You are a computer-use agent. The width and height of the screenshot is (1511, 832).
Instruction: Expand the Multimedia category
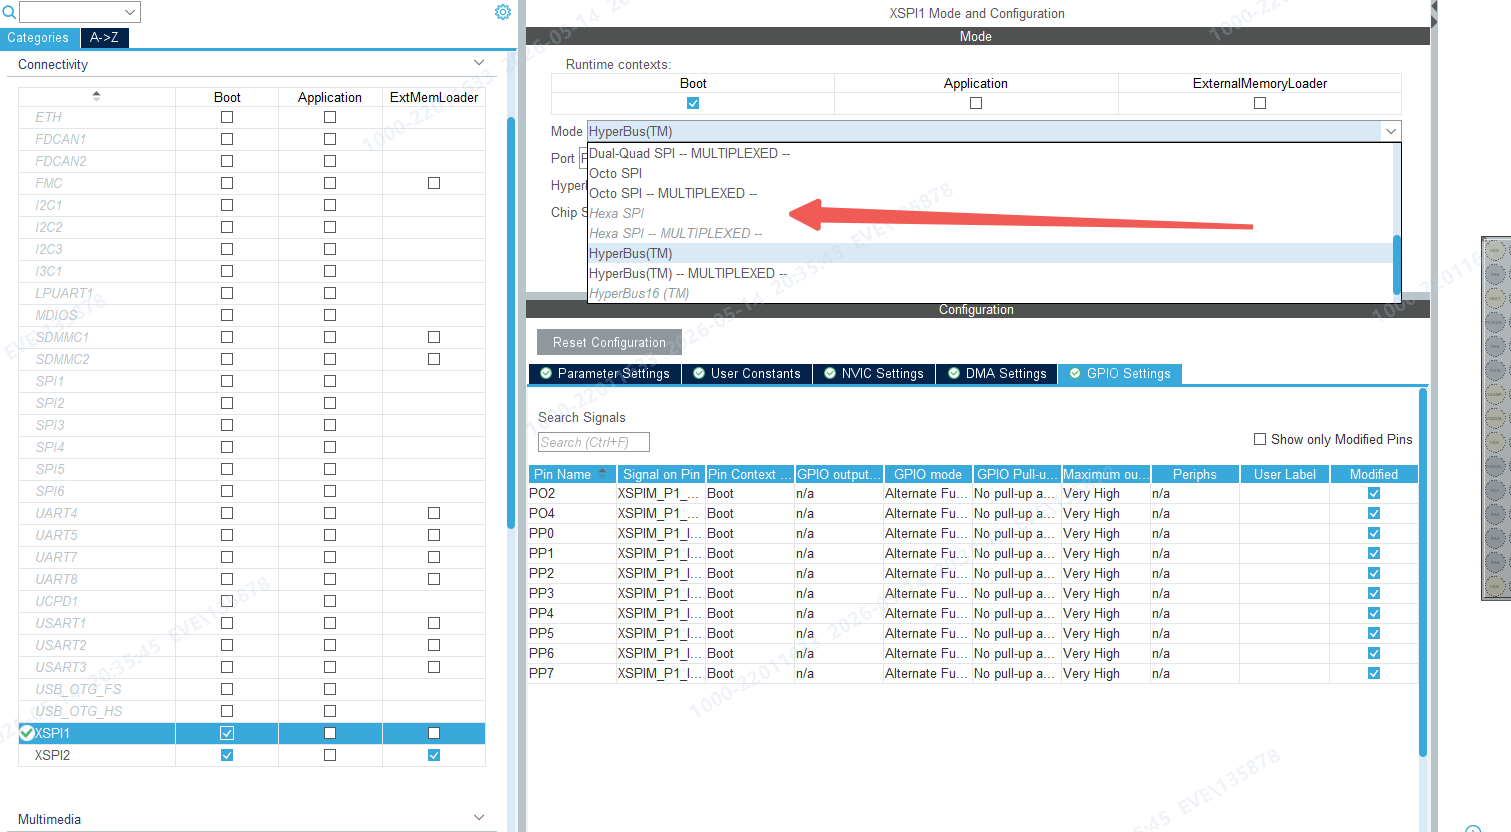point(479,818)
